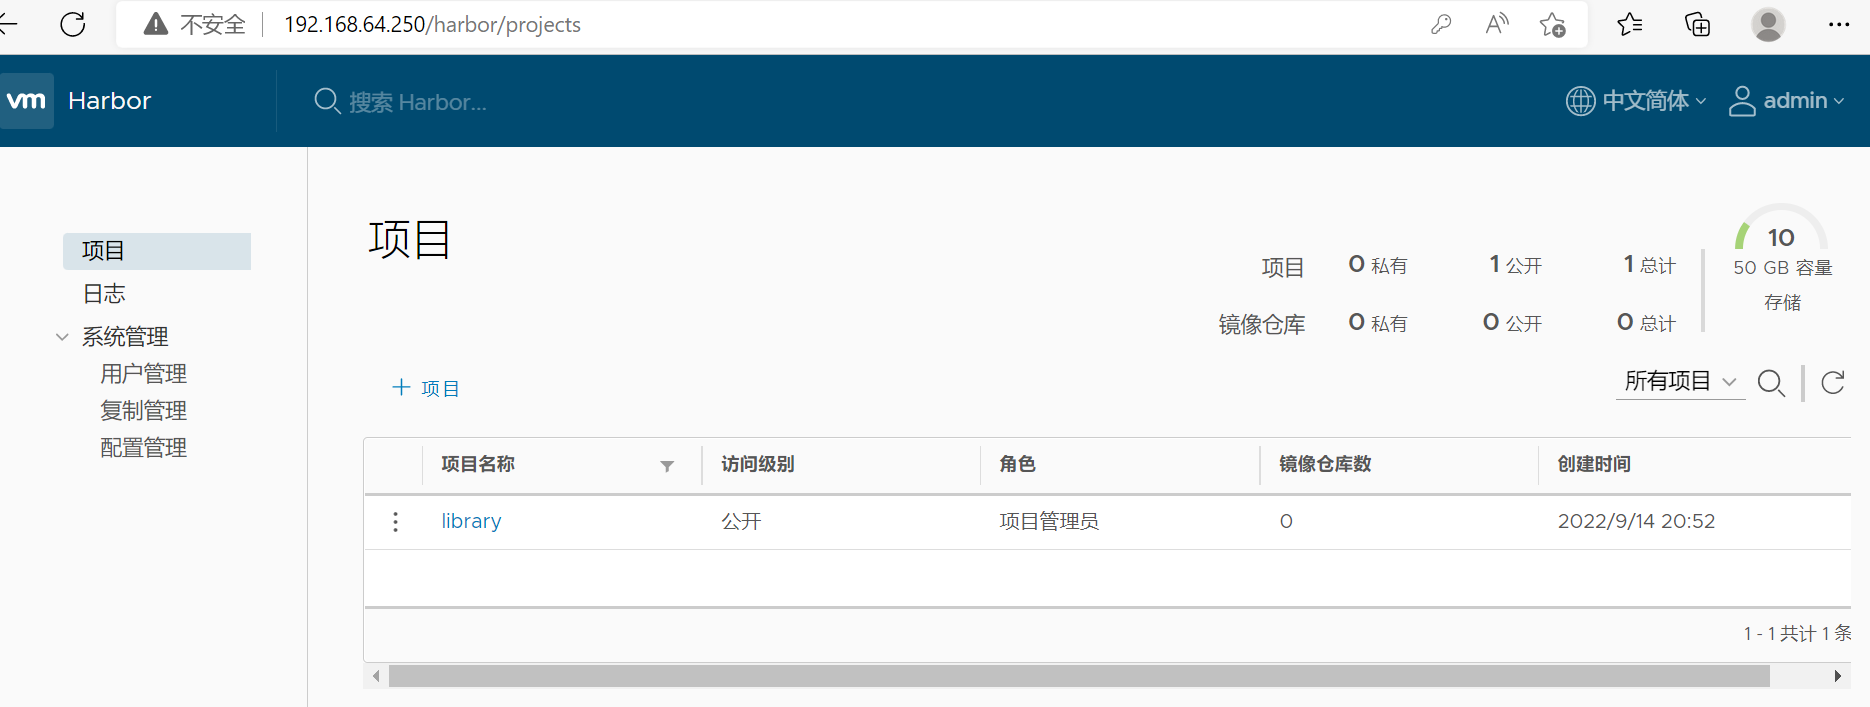Image resolution: width=1870 pixels, height=707 pixels.
Task: Click the 镜像仓库 statistics label
Action: 1262,324
